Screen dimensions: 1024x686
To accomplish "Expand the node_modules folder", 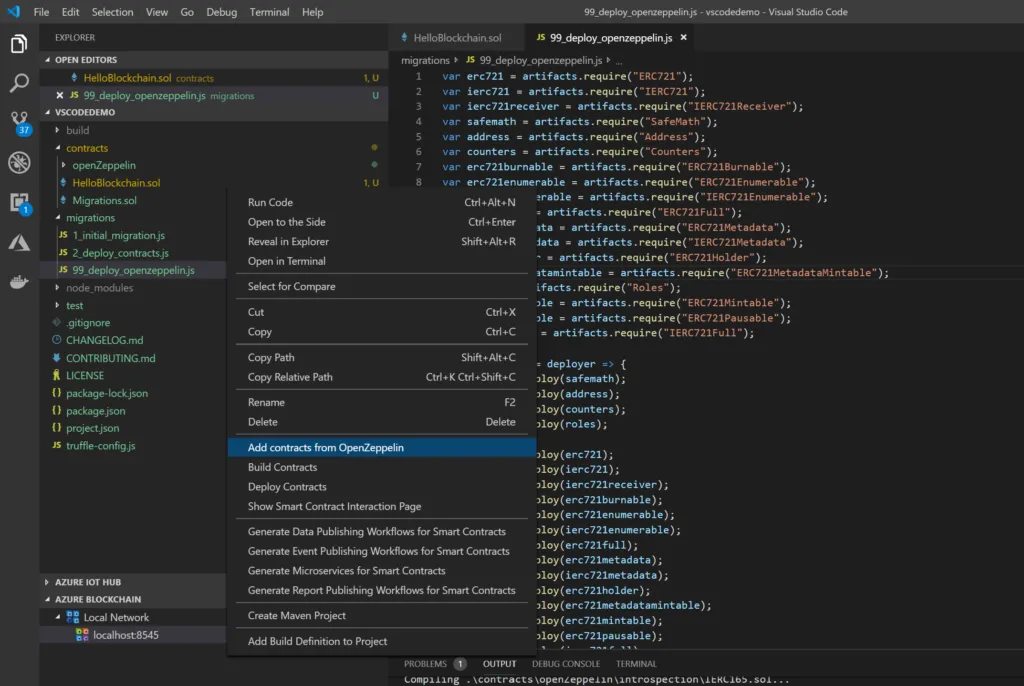I will coord(57,287).
